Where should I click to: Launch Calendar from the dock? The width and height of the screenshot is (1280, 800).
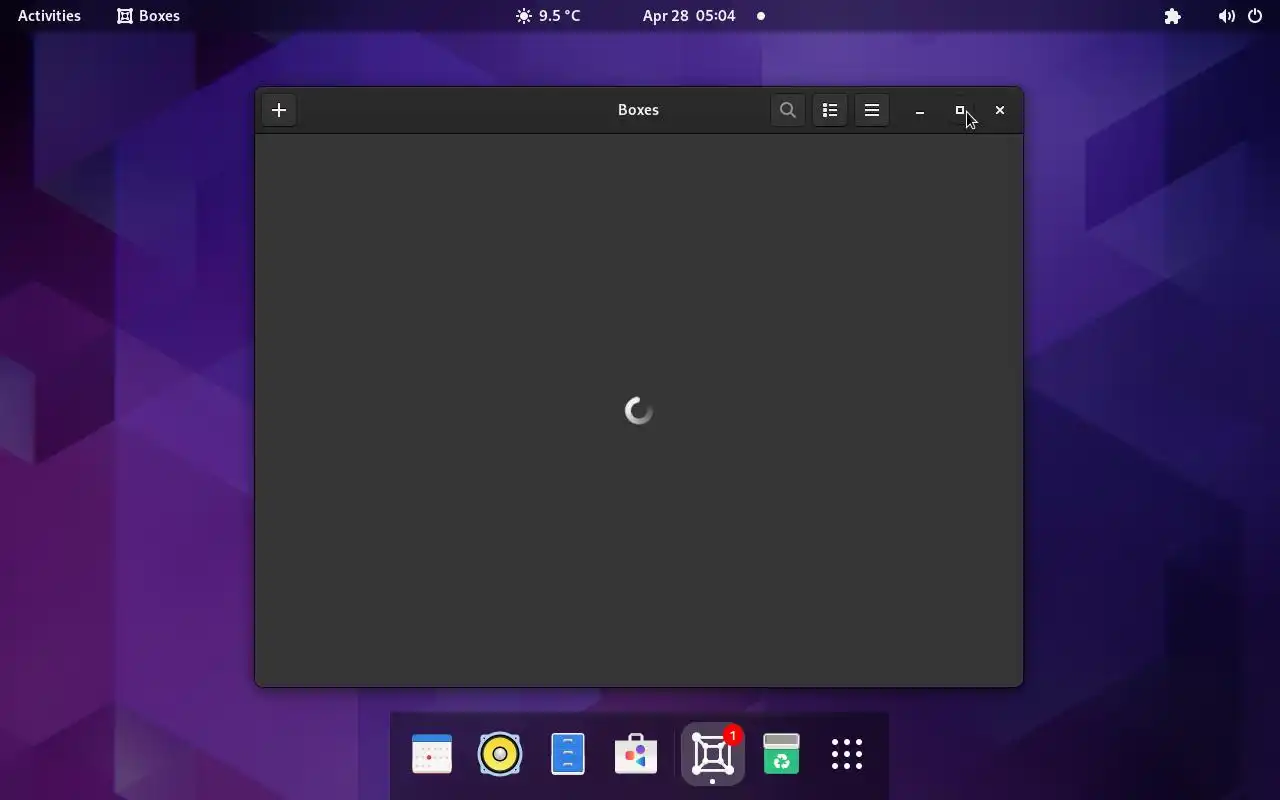pyautogui.click(x=432, y=754)
